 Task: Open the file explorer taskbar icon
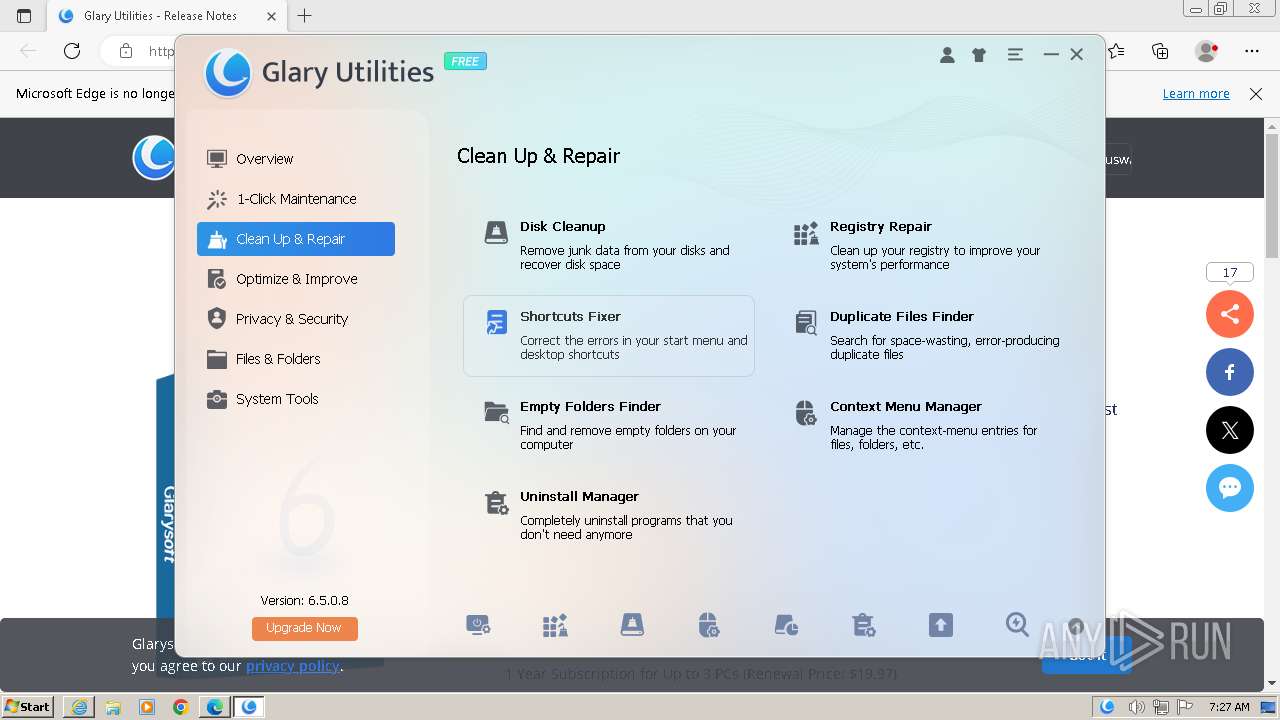113,707
